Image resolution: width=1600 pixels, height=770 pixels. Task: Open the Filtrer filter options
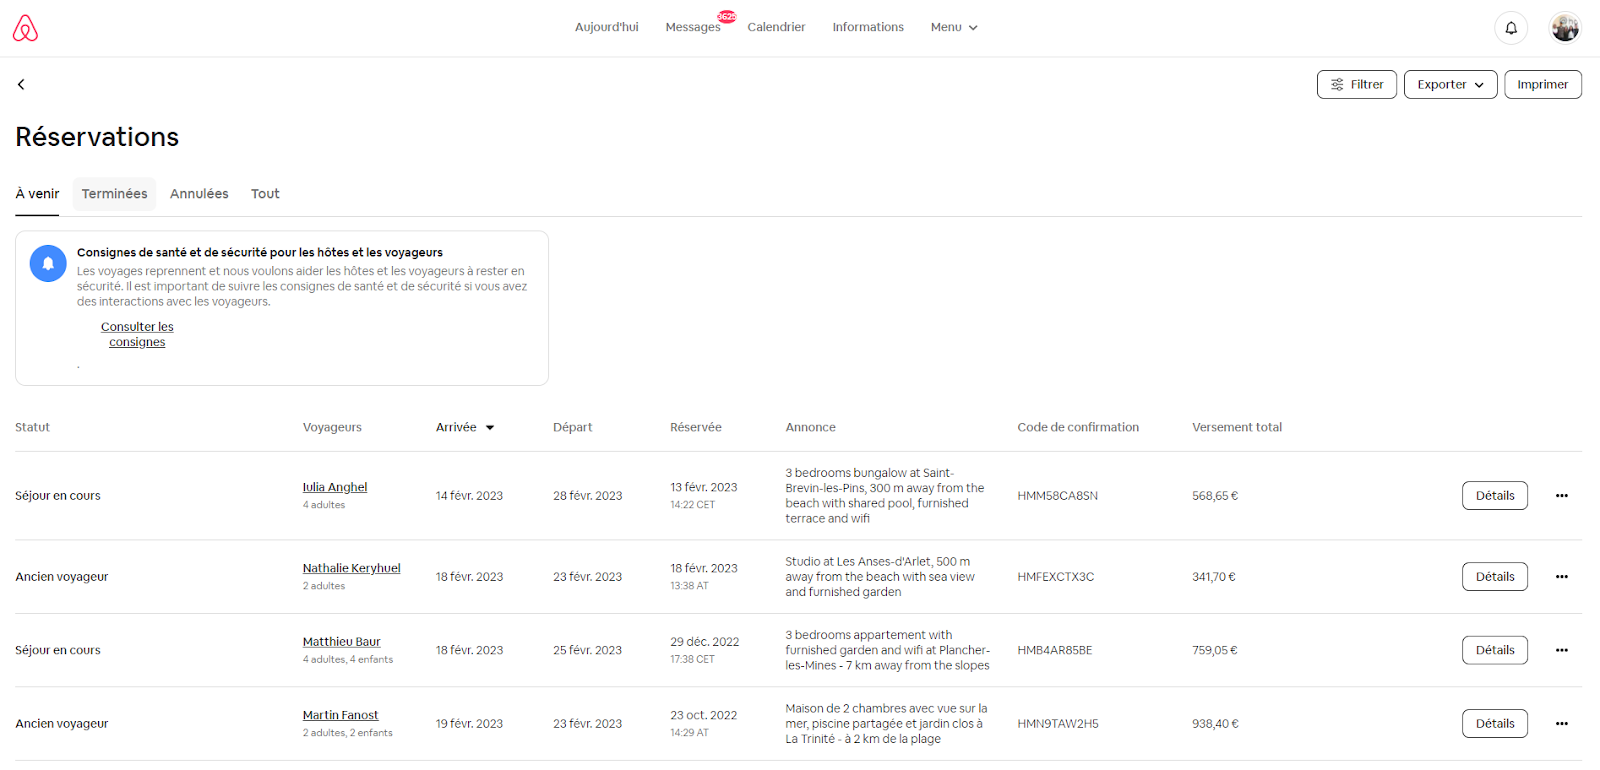click(x=1356, y=85)
